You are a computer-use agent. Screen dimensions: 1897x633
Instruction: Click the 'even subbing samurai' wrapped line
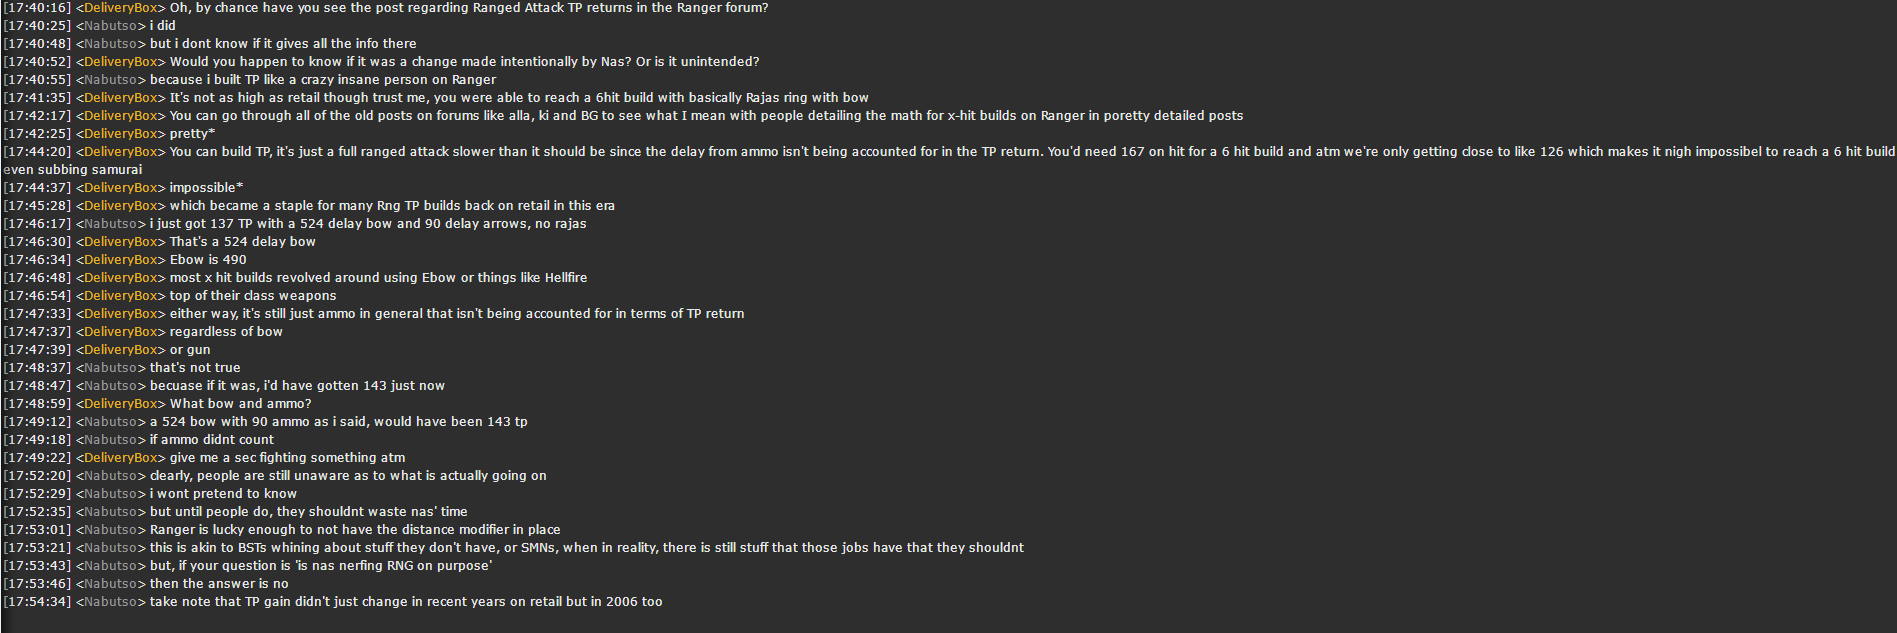click(73, 170)
